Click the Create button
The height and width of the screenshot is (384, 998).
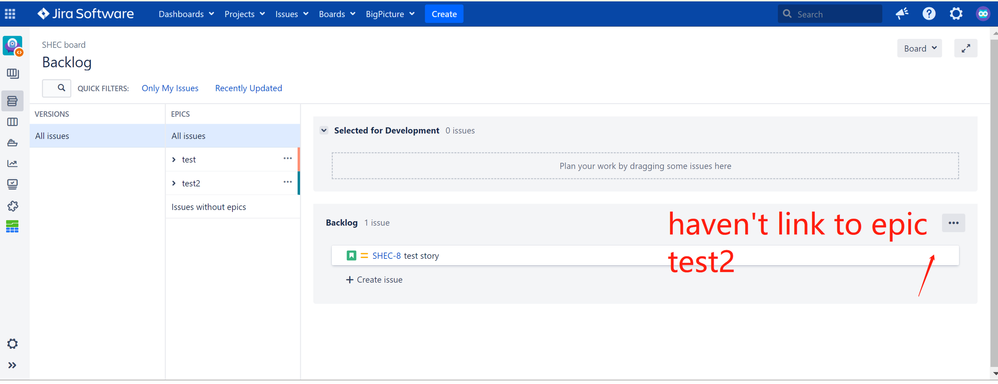(444, 14)
